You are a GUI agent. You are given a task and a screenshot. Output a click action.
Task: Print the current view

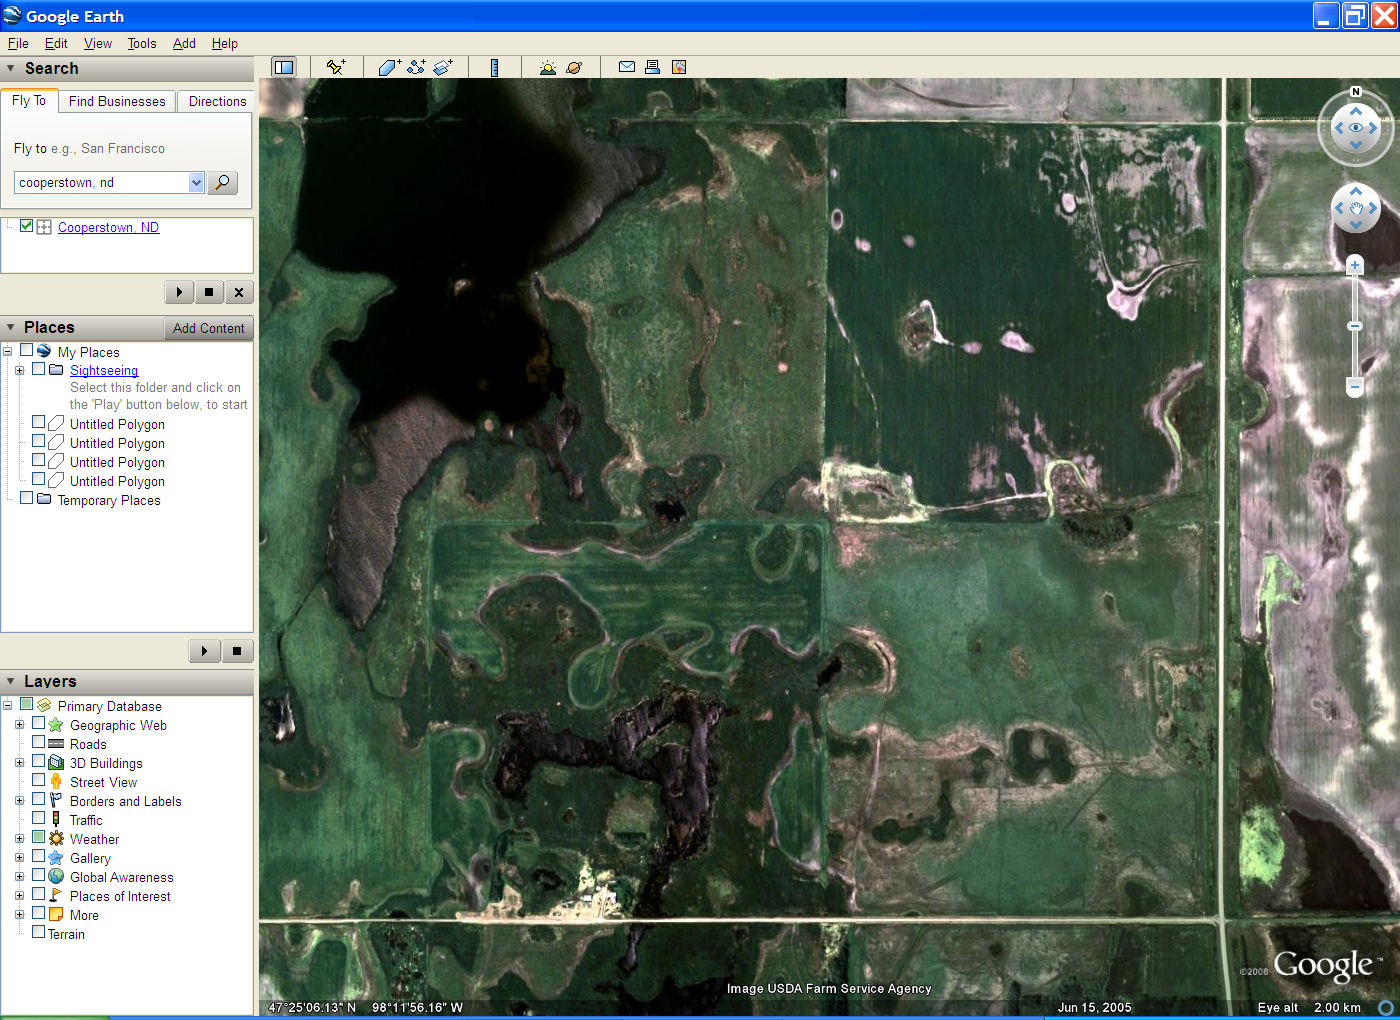click(652, 67)
